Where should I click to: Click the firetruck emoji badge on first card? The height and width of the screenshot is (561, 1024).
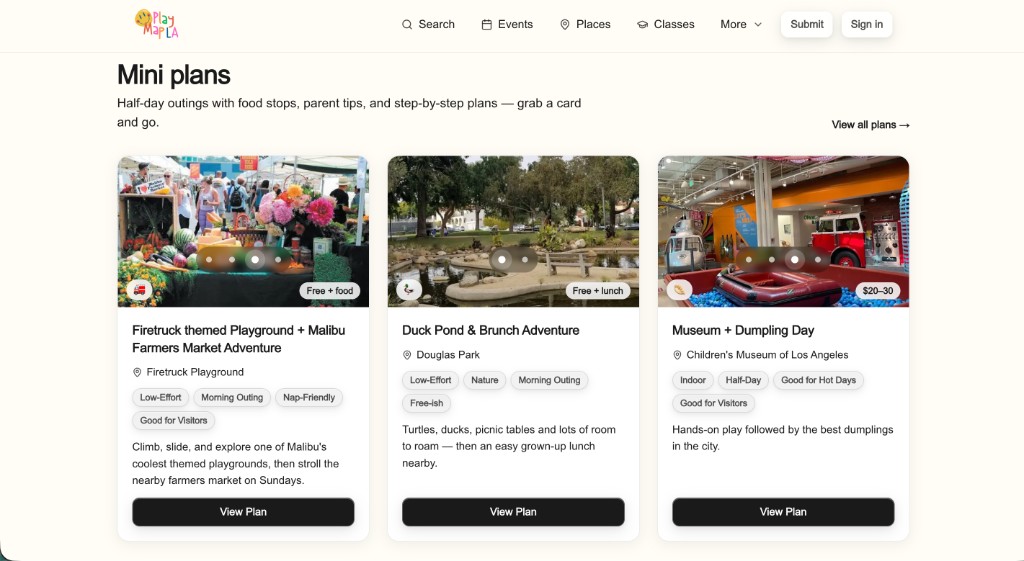pos(139,290)
